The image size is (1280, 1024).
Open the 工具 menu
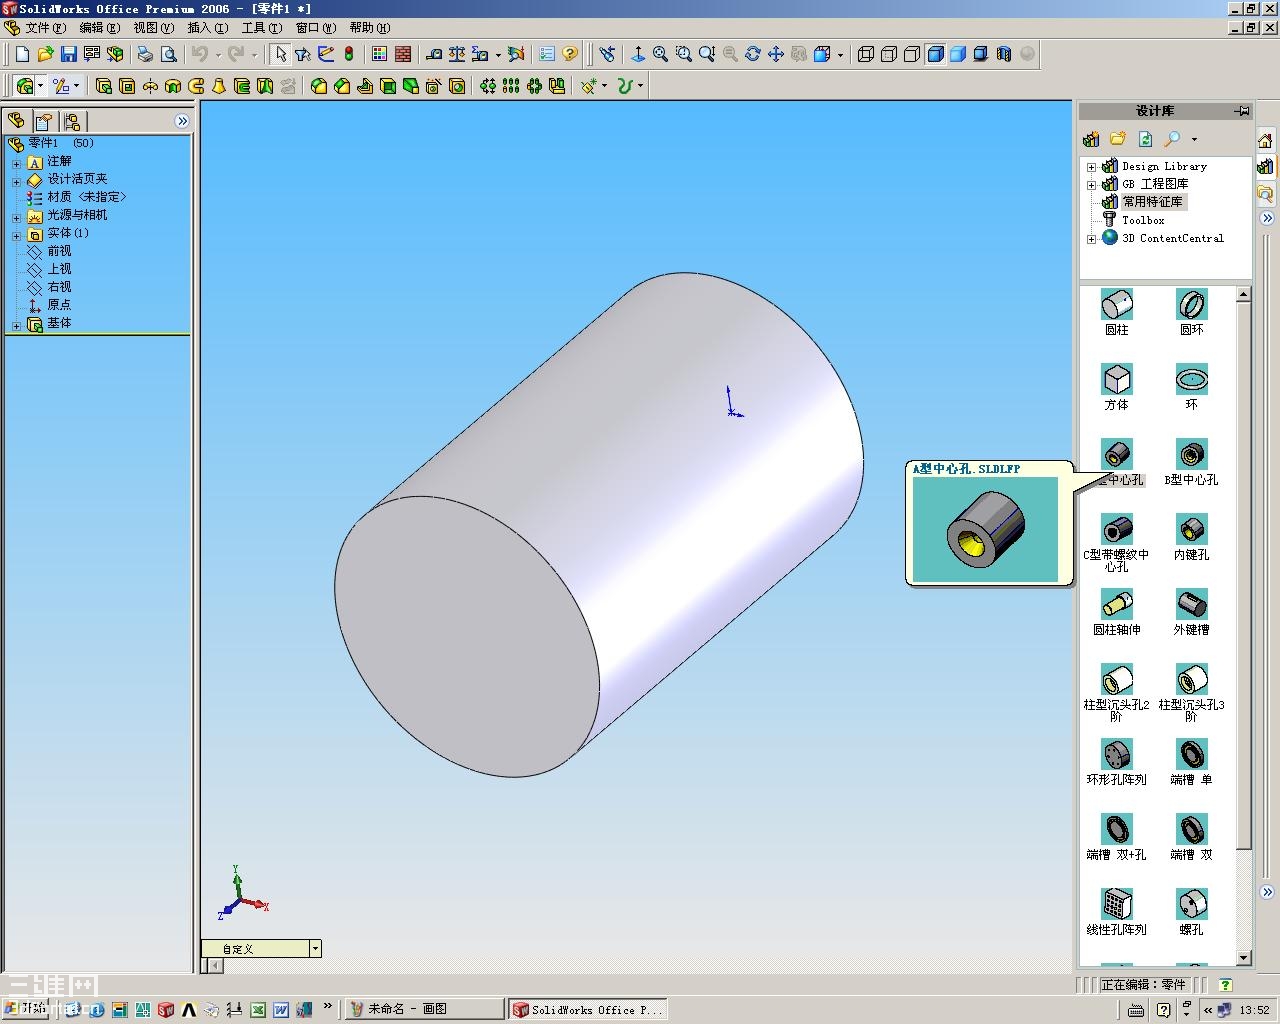[261, 27]
